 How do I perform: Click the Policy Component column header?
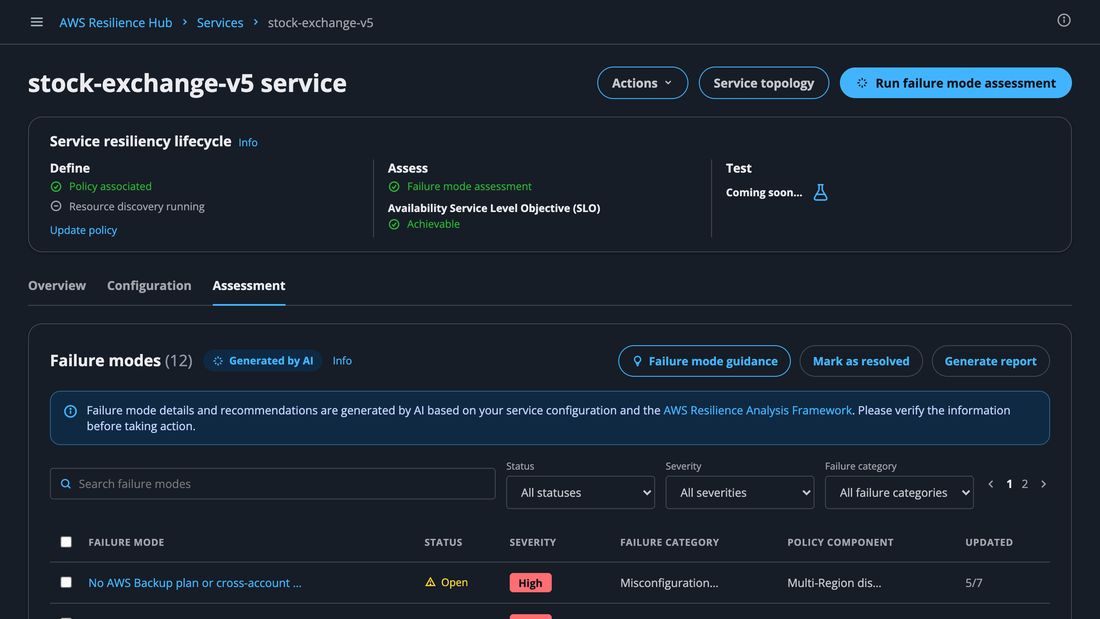click(x=840, y=543)
